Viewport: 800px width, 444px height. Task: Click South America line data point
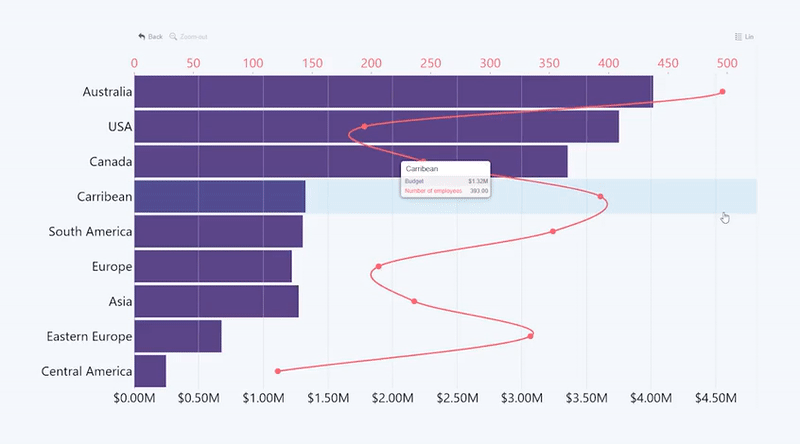point(553,232)
